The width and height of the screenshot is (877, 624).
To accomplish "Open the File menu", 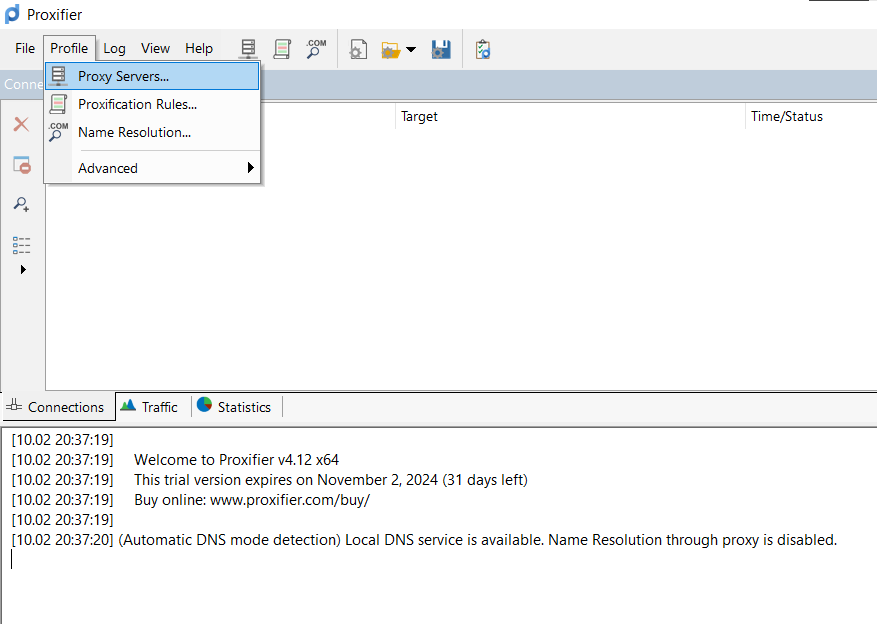I will (25, 49).
